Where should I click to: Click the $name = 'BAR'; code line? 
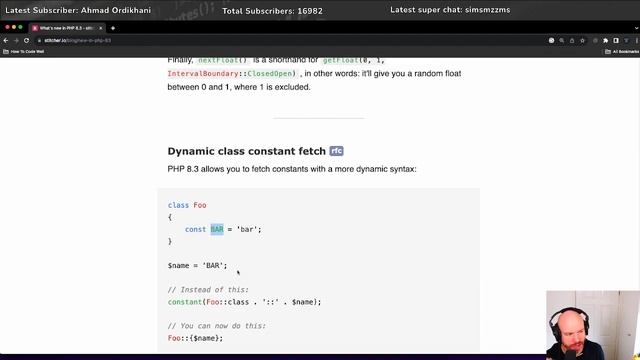[x=197, y=266]
